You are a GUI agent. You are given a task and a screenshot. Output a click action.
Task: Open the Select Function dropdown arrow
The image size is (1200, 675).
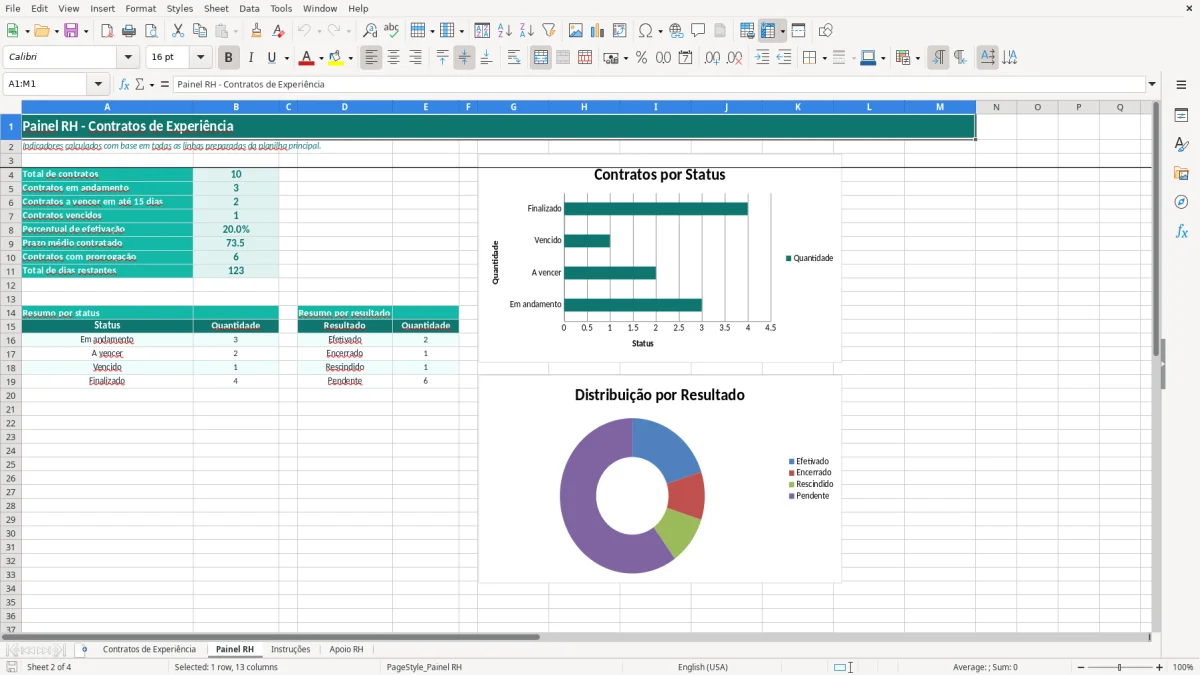click(152, 84)
